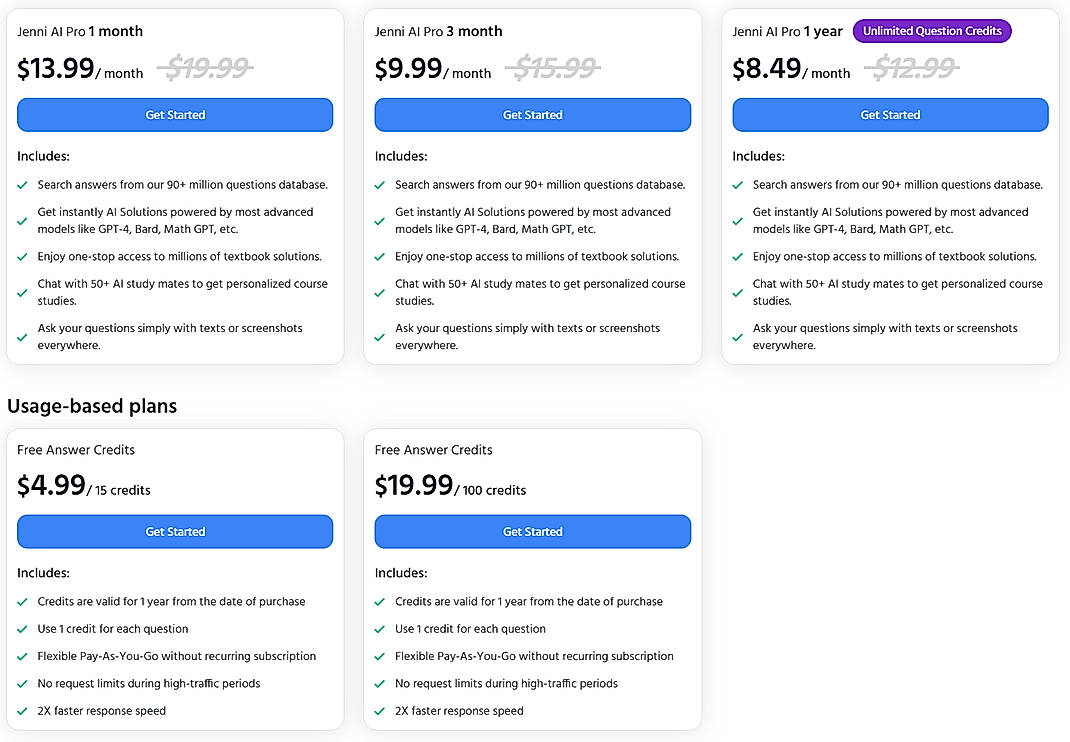Click the $9.99 per month price label

pyautogui.click(x=401, y=68)
